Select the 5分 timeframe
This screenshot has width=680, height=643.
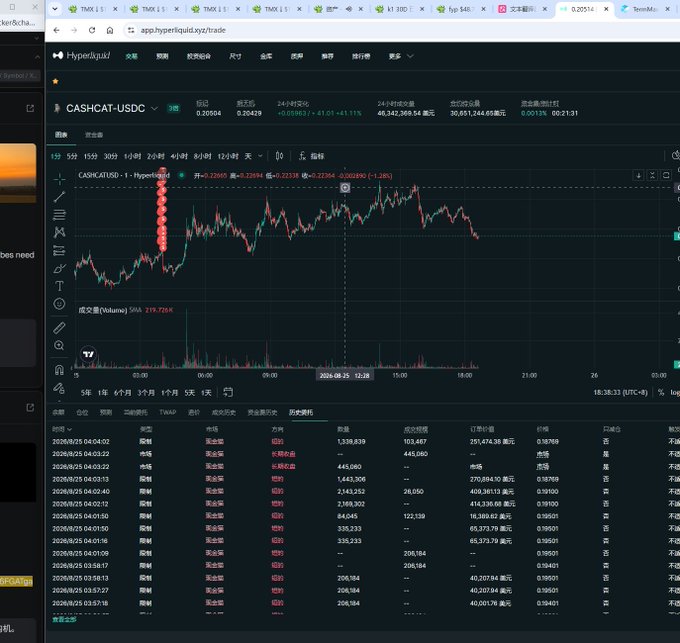(x=72, y=156)
